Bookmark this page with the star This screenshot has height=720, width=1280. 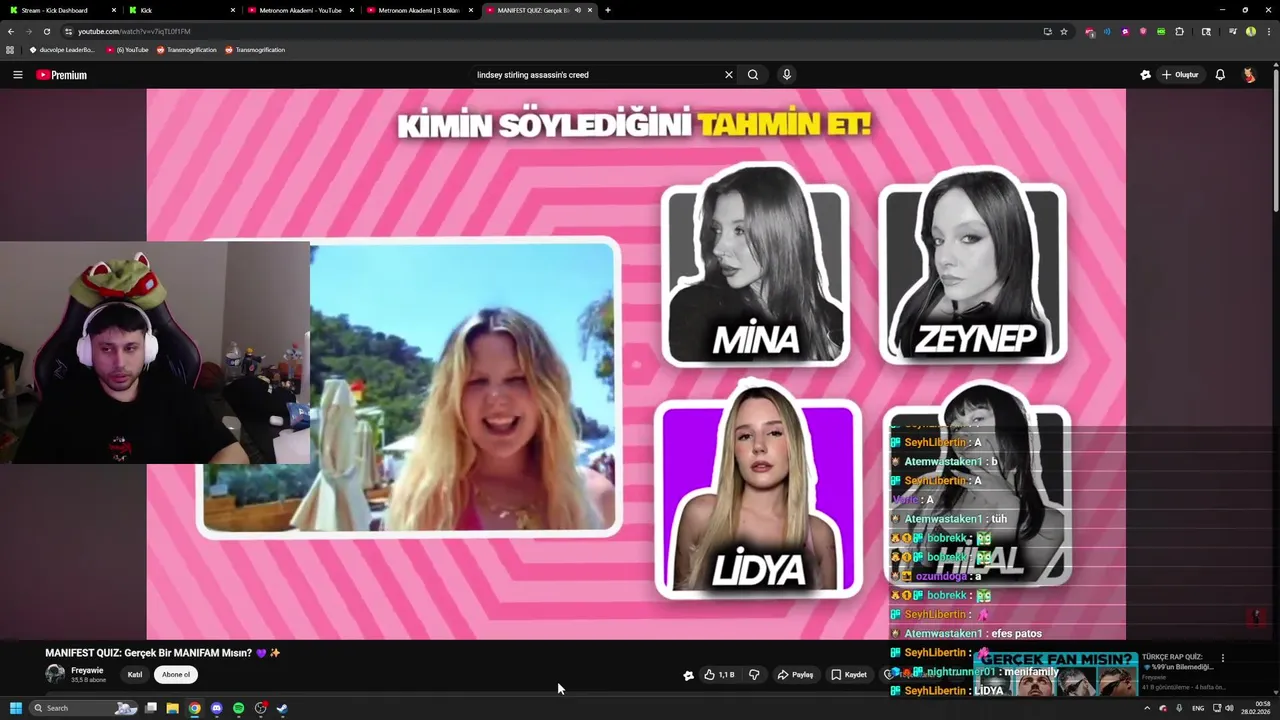[x=1064, y=31]
